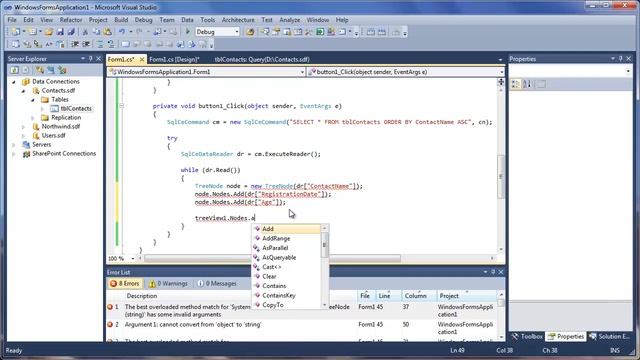Screen dimensions: 640x360
Task: Open the 100 % zoom dropdown
Action: (132, 258)
